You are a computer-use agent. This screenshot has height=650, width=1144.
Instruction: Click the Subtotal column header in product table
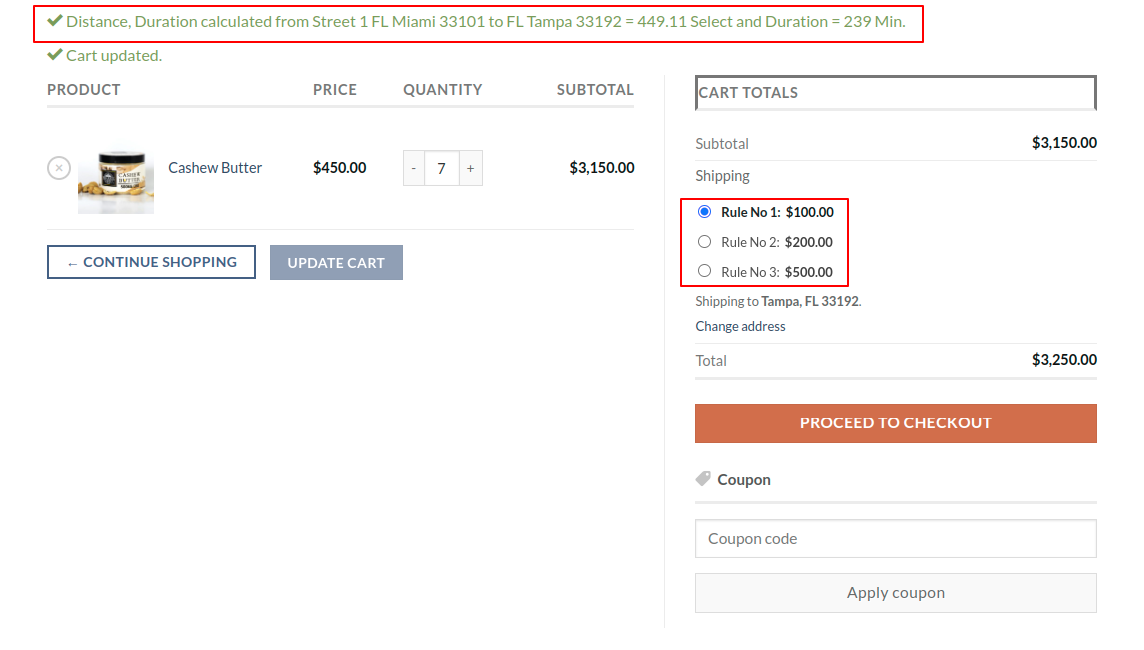(x=595, y=90)
